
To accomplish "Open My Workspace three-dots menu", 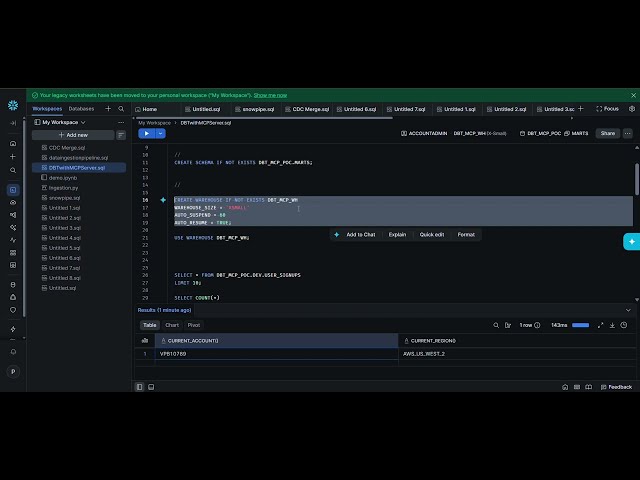I will 121,122.
